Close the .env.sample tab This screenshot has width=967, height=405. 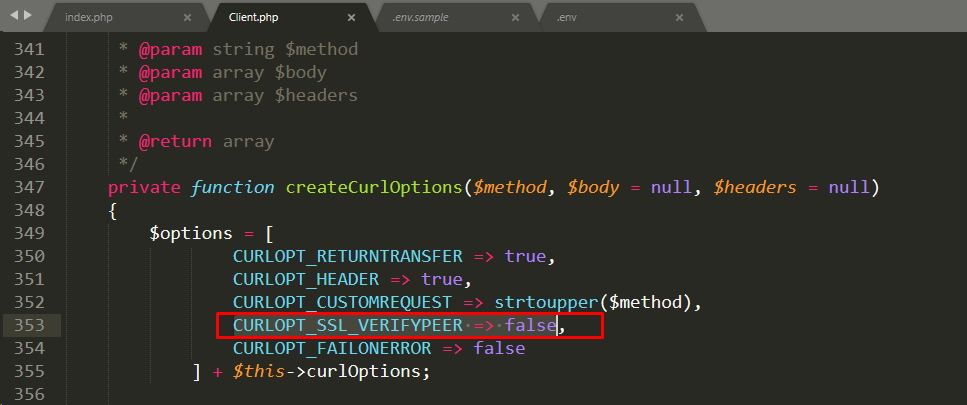point(516,17)
